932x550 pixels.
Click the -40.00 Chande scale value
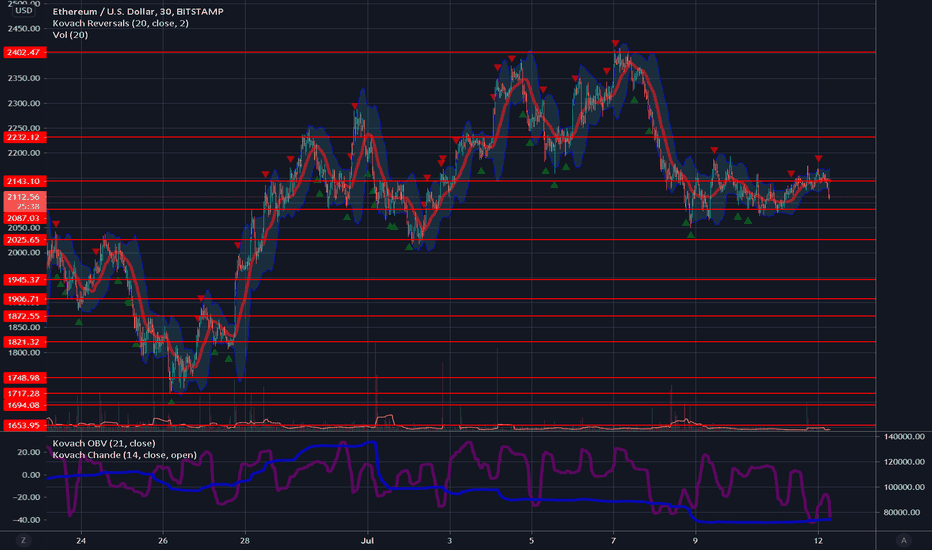27,520
